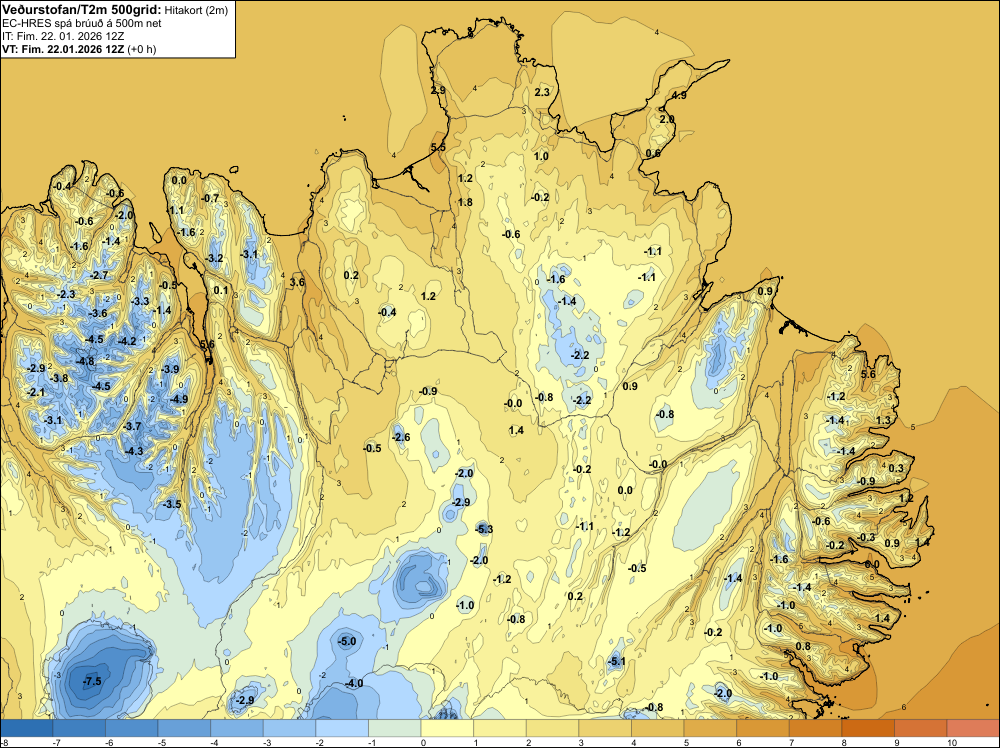This screenshot has width=1000, height=748.
Task: Click the '1.3' temperature value
Action: tap(883, 420)
